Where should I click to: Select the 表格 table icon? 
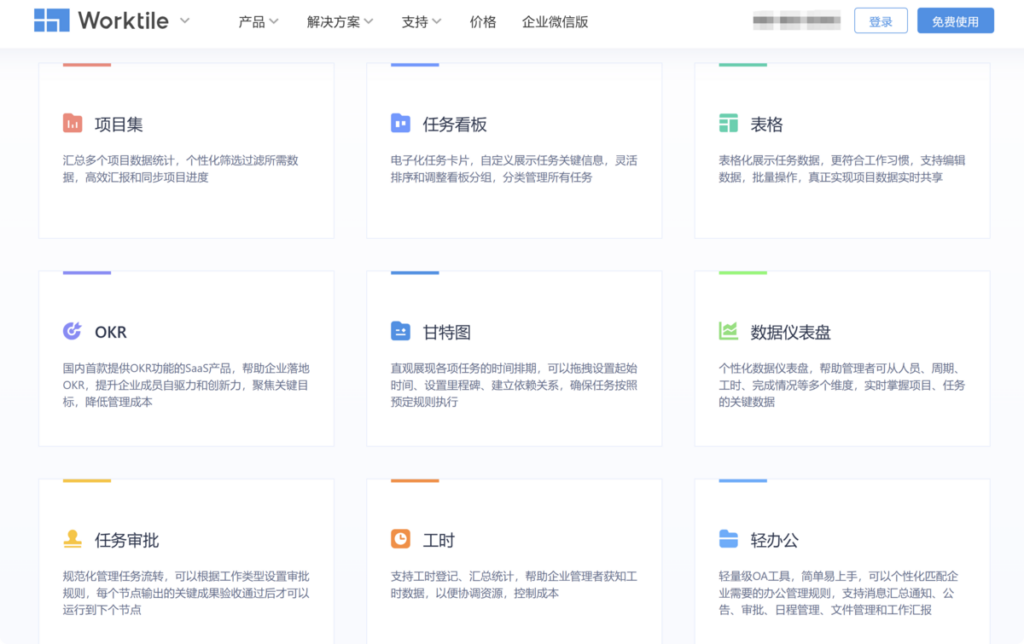pos(729,123)
